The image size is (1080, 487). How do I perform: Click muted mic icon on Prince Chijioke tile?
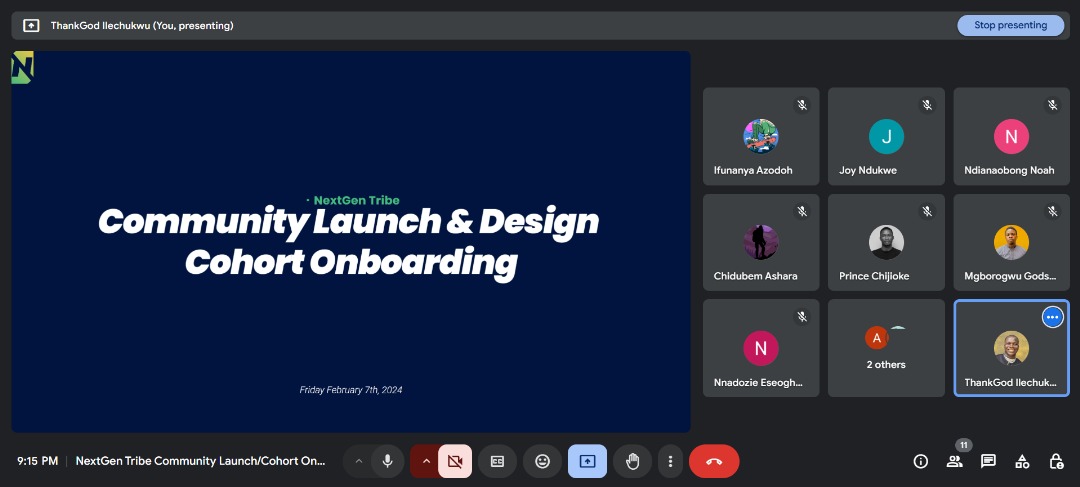pyautogui.click(x=928, y=211)
